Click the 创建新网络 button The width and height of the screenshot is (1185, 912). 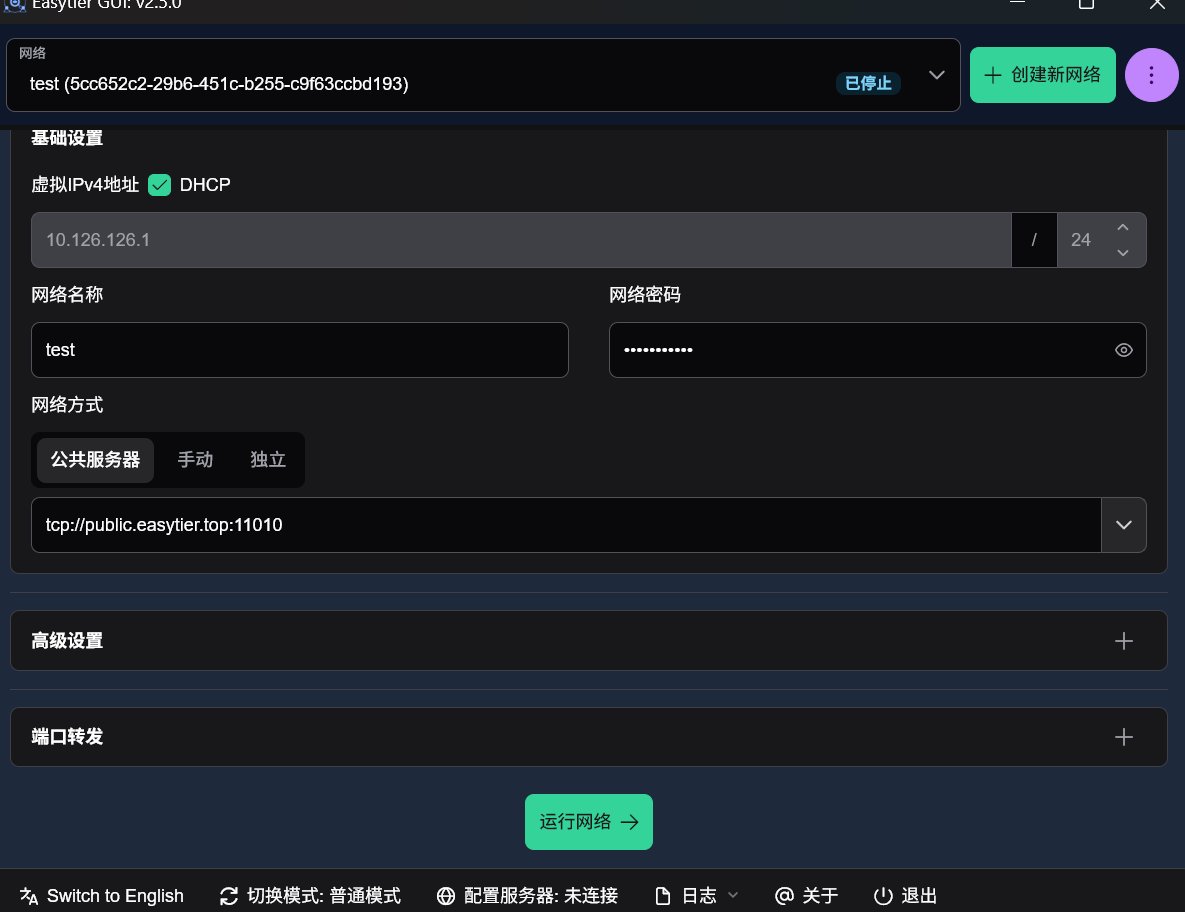1042,74
